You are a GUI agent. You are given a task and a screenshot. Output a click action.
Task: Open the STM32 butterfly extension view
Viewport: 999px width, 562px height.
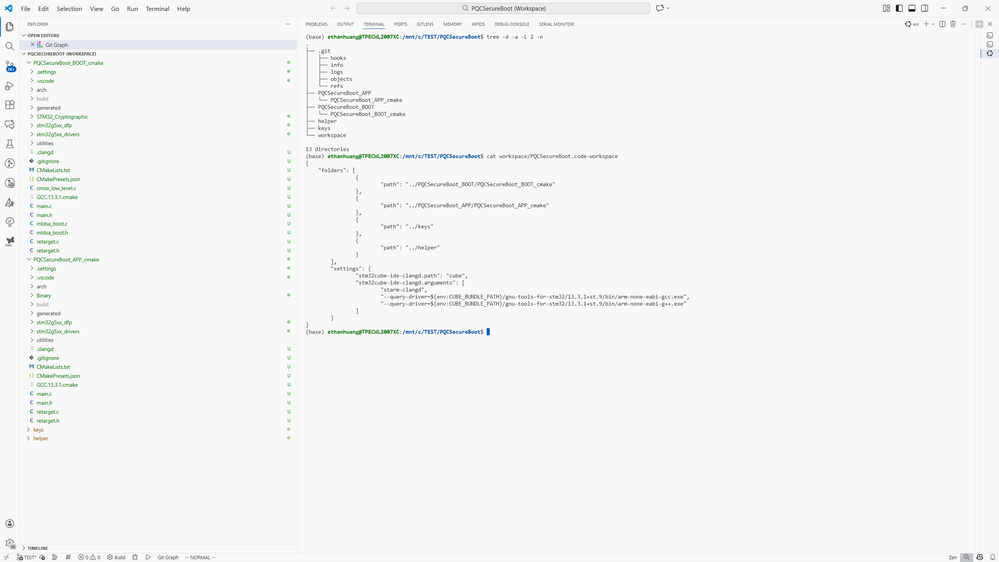tap(10, 241)
